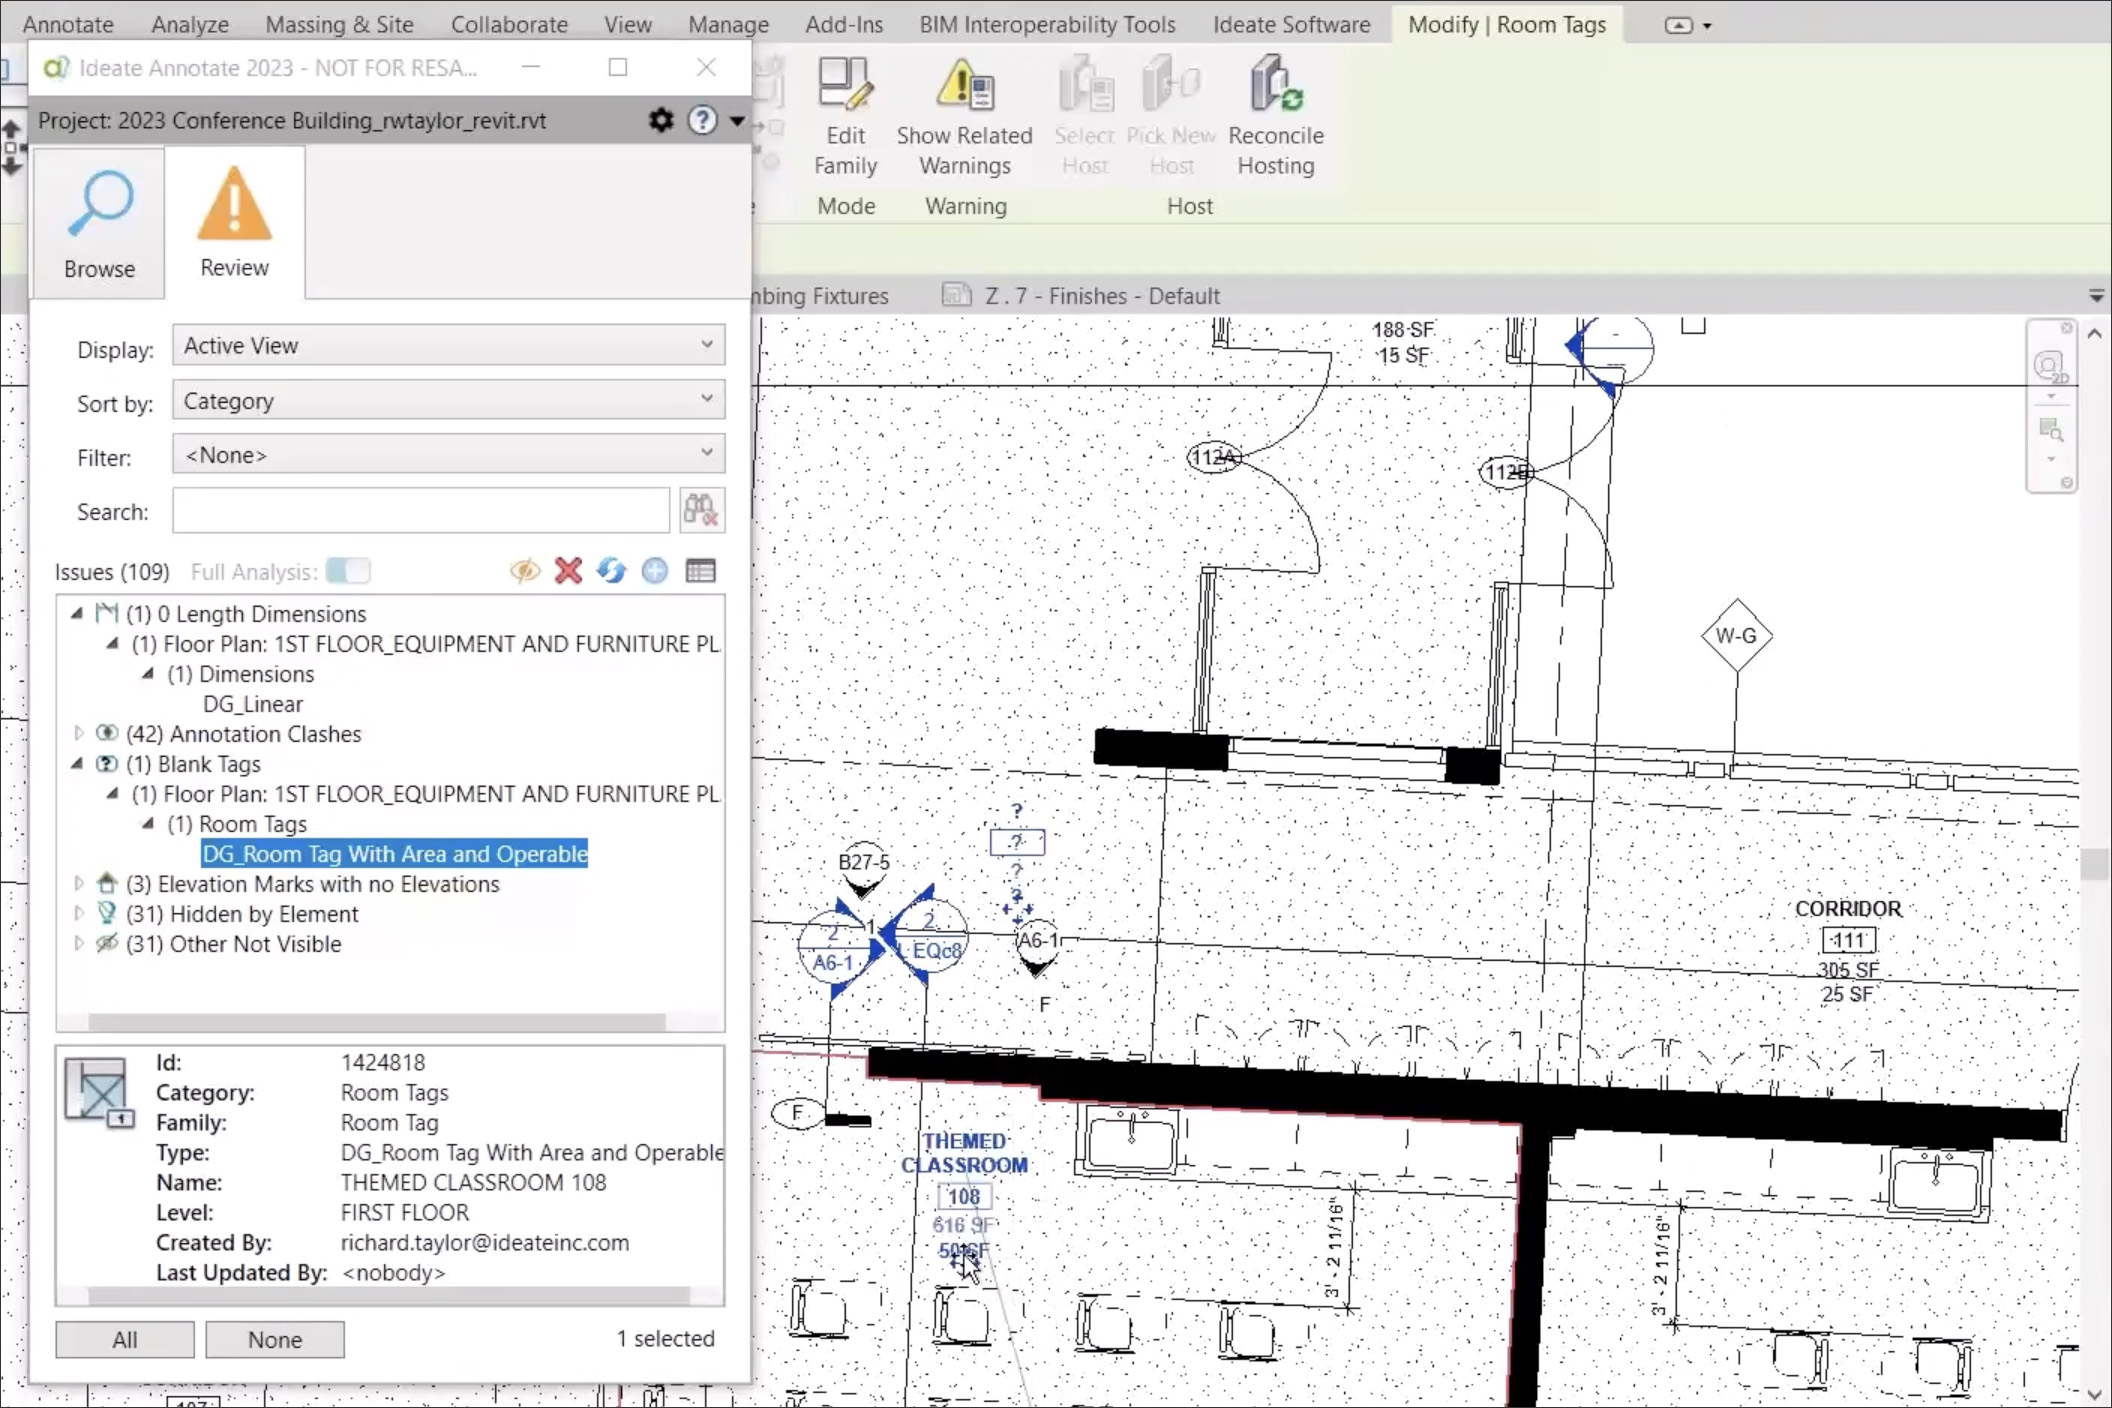Viewport: 2112px width, 1408px height.
Task: Click the CORRIDOR 111 room tag
Action: (x=1848, y=950)
